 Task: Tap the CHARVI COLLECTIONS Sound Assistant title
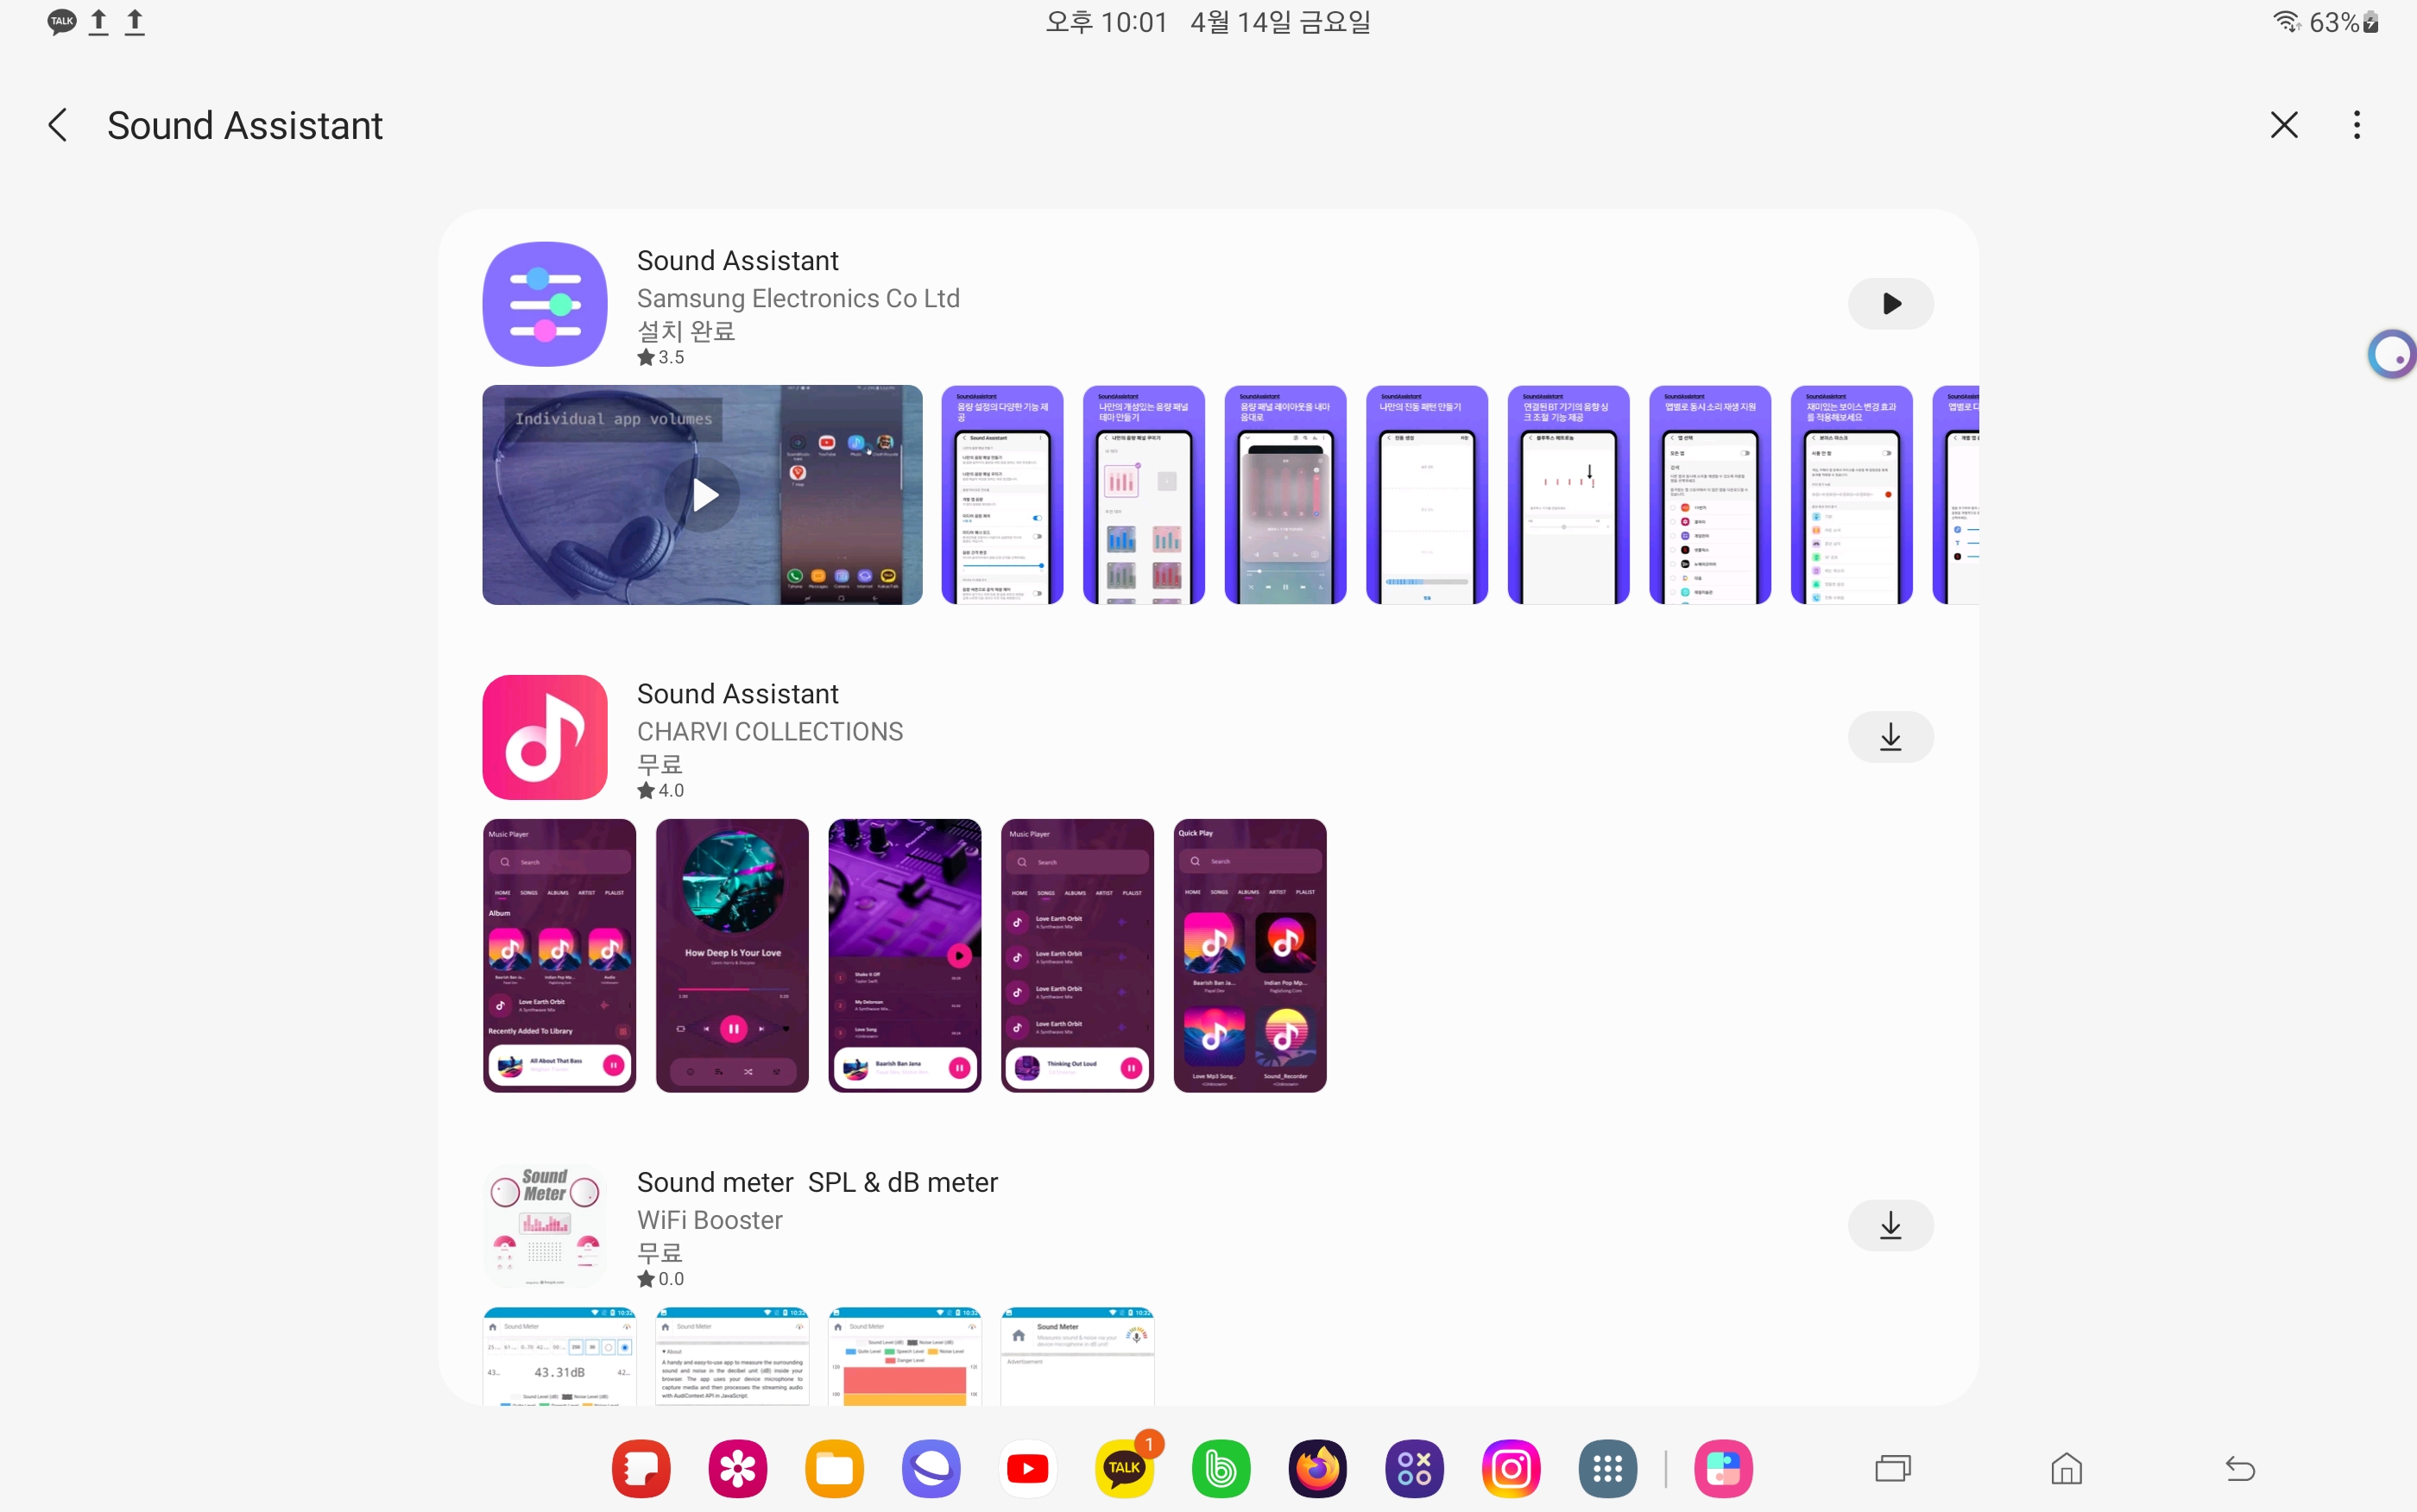coord(737,694)
